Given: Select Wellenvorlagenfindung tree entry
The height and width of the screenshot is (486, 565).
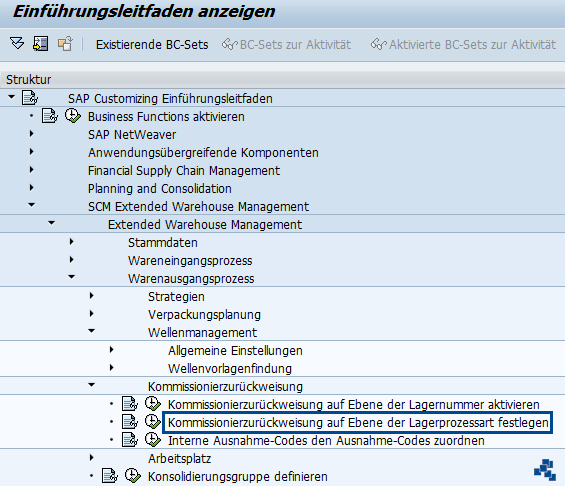Looking at the screenshot, I should [x=230, y=369].
